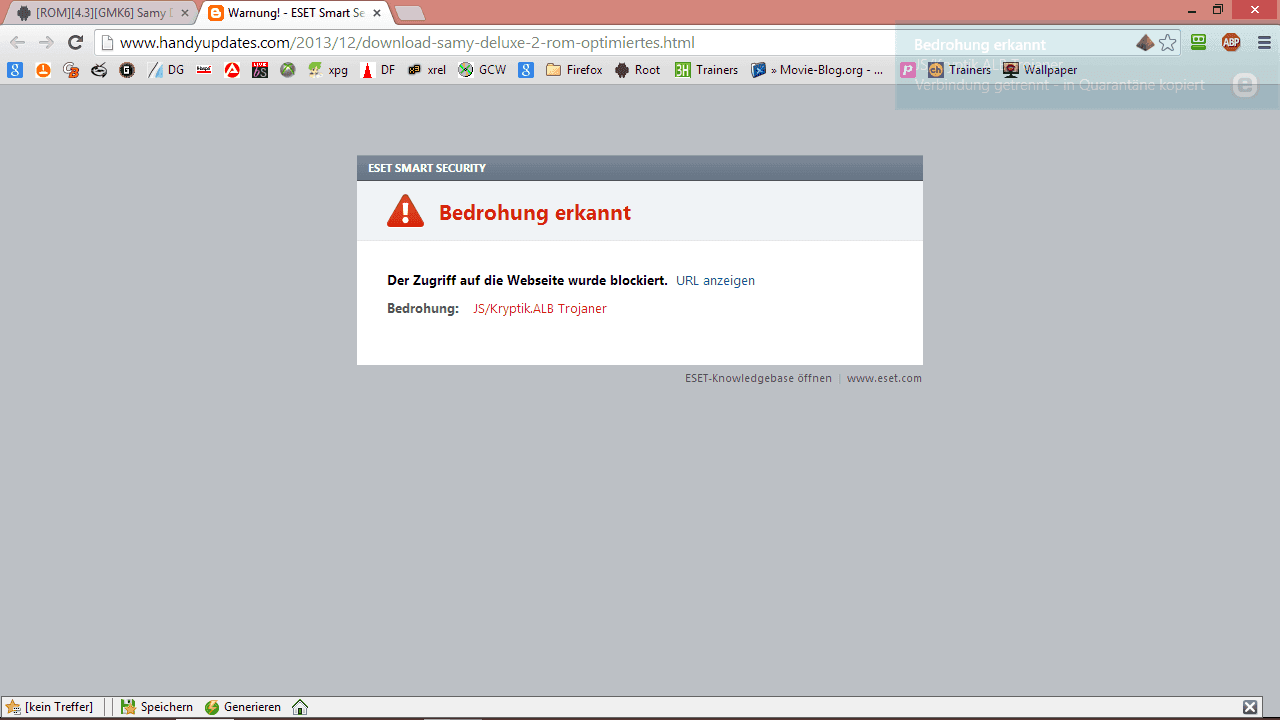This screenshot has height=720, width=1280.
Task: Click the brown pyramid icon in address bar
Action: point(1145,43)
